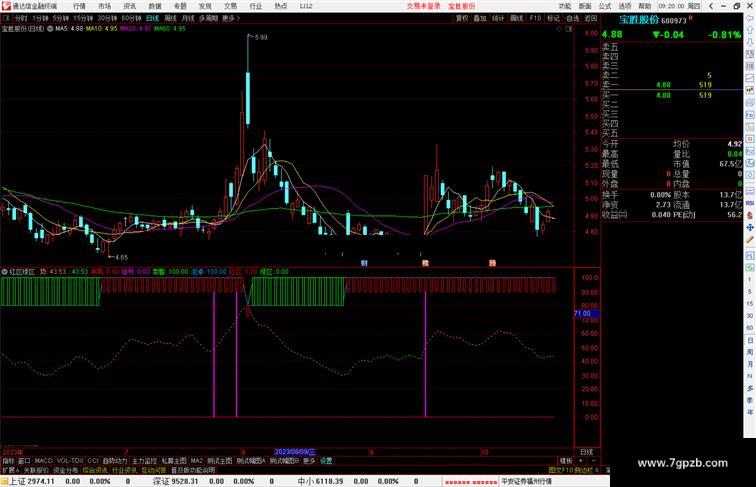Select the 月线 monthly period
Image resolution: width=756 pixels, height=487 pixels.
[188, 18]
